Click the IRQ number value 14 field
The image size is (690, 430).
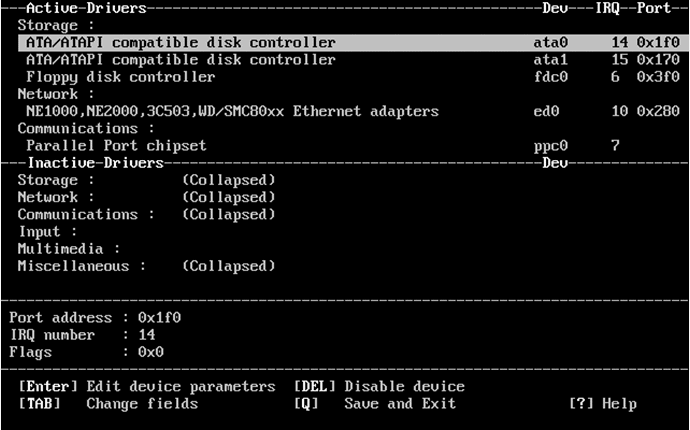tap(147, 334)
